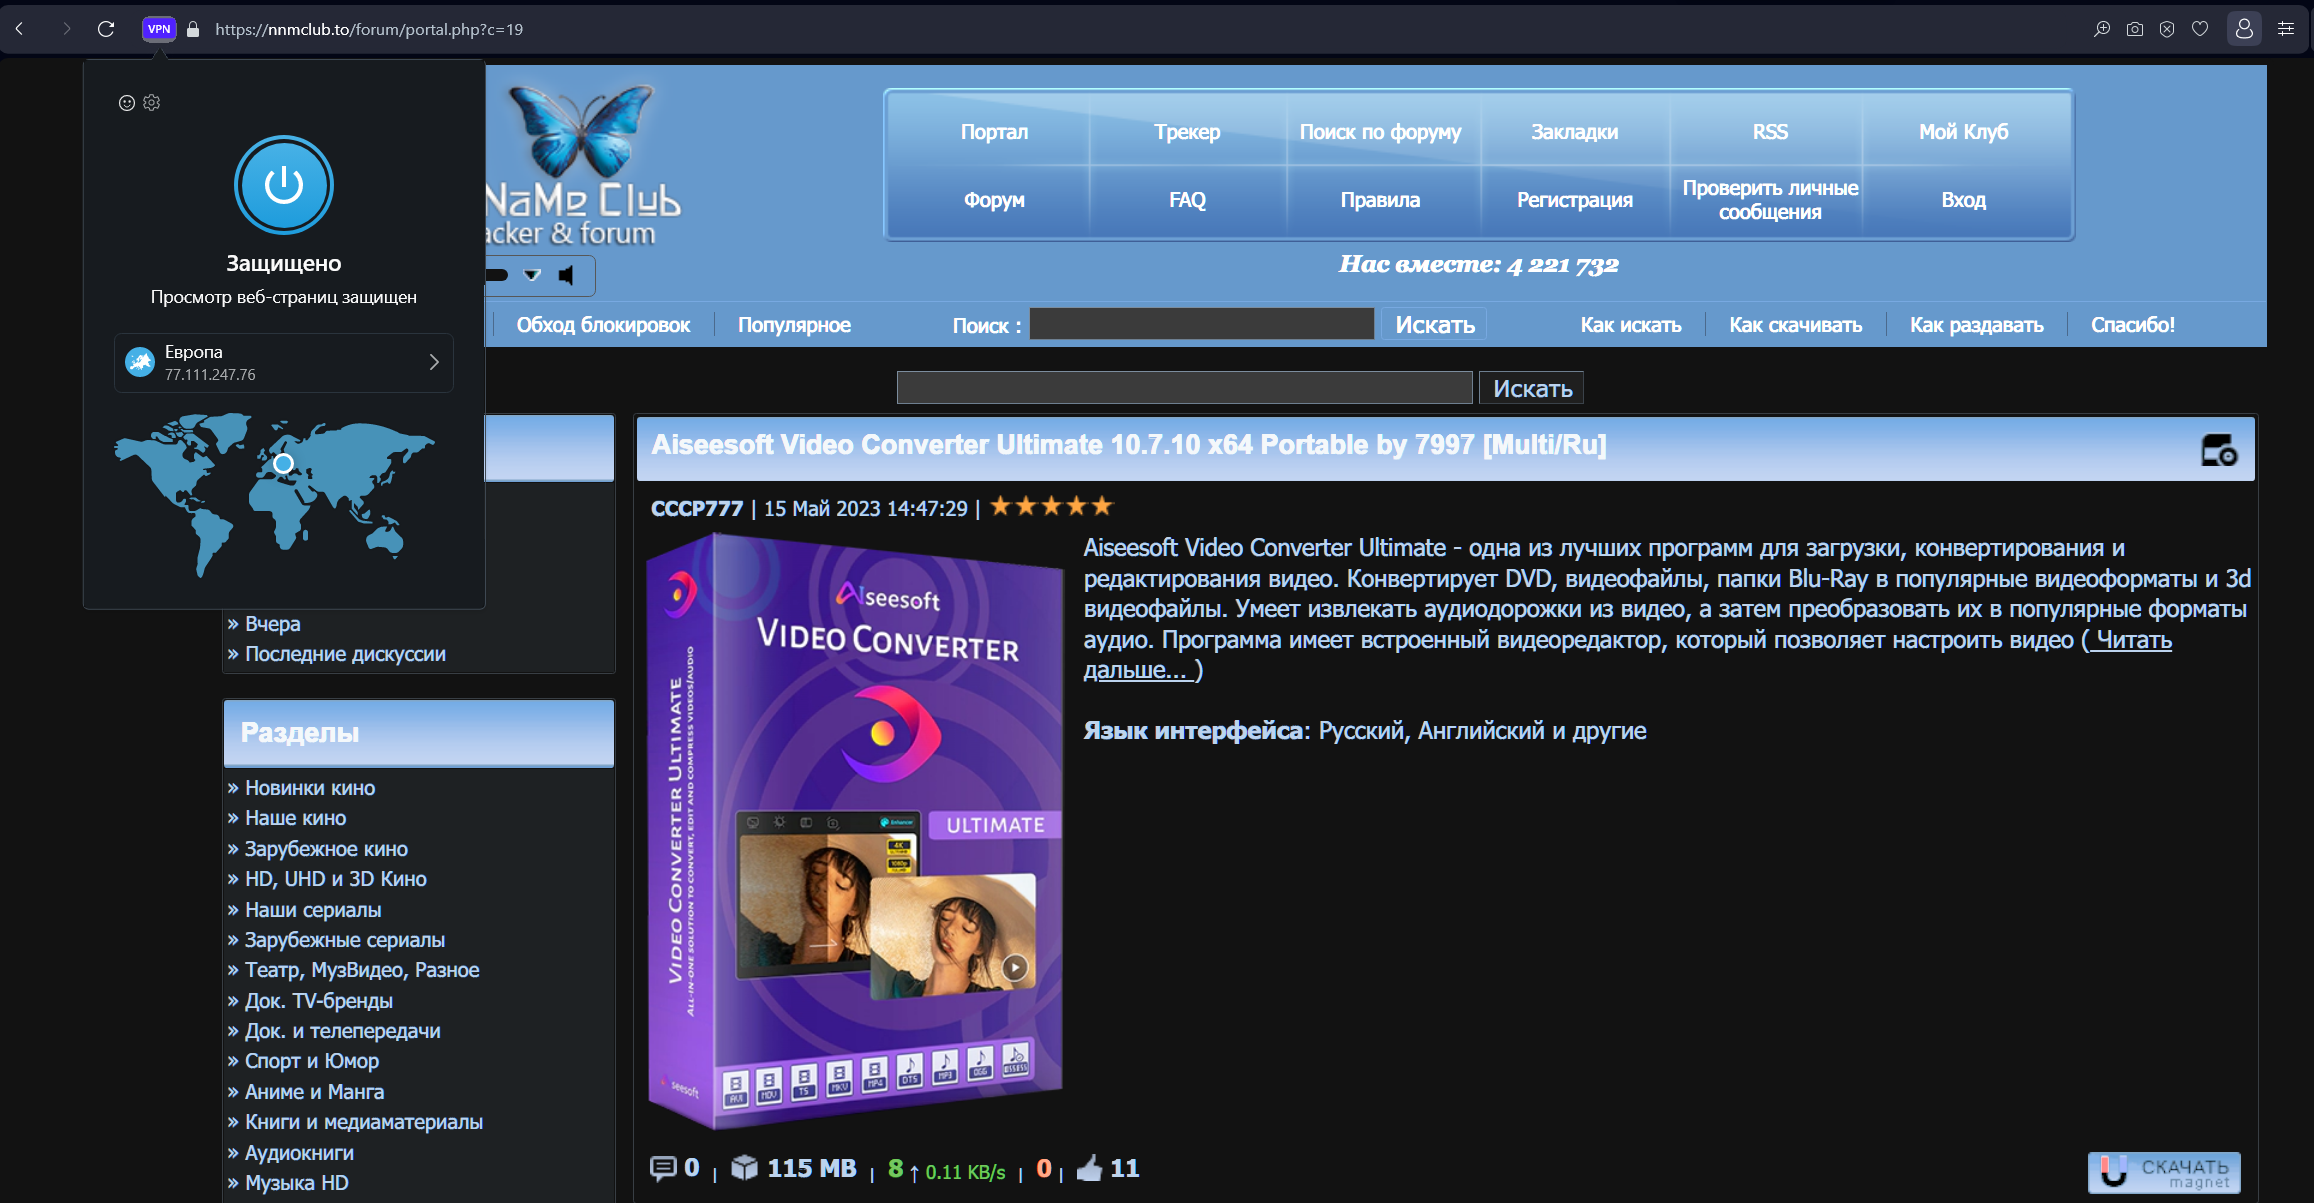
Task: Open the user profile icon in the toolbar
Action: click(x=2244, y=29)
